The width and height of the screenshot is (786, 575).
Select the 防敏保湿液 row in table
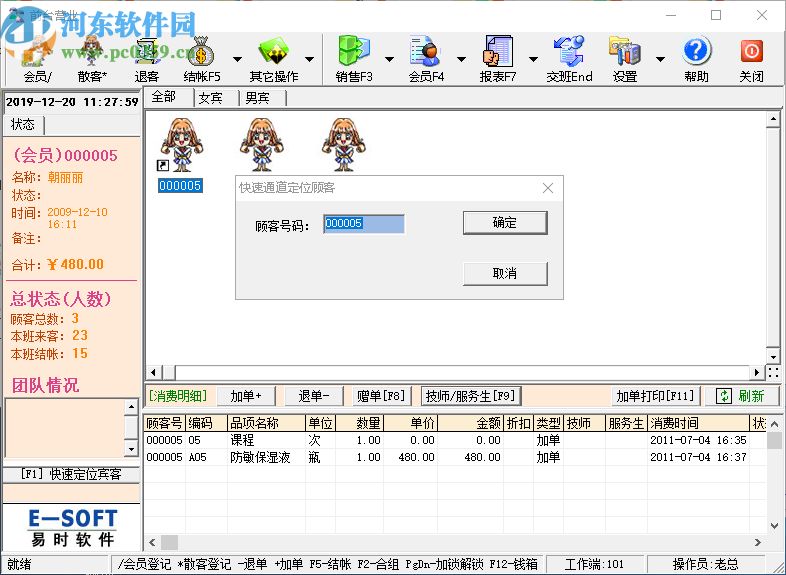click(455, 457)
